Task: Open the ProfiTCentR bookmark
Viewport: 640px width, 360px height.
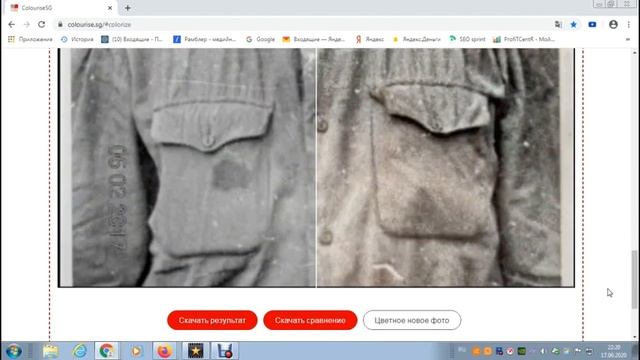Action: click(524, 39)
